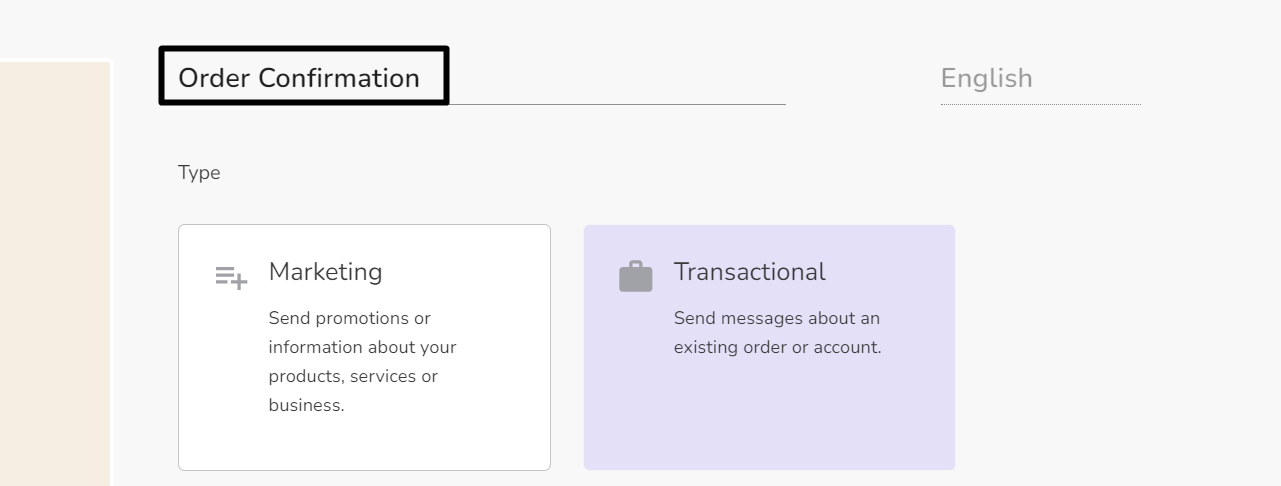Click the Transactional briefcase icon
The width and height of the screenshot is (1281, 486).
point(636,276)
